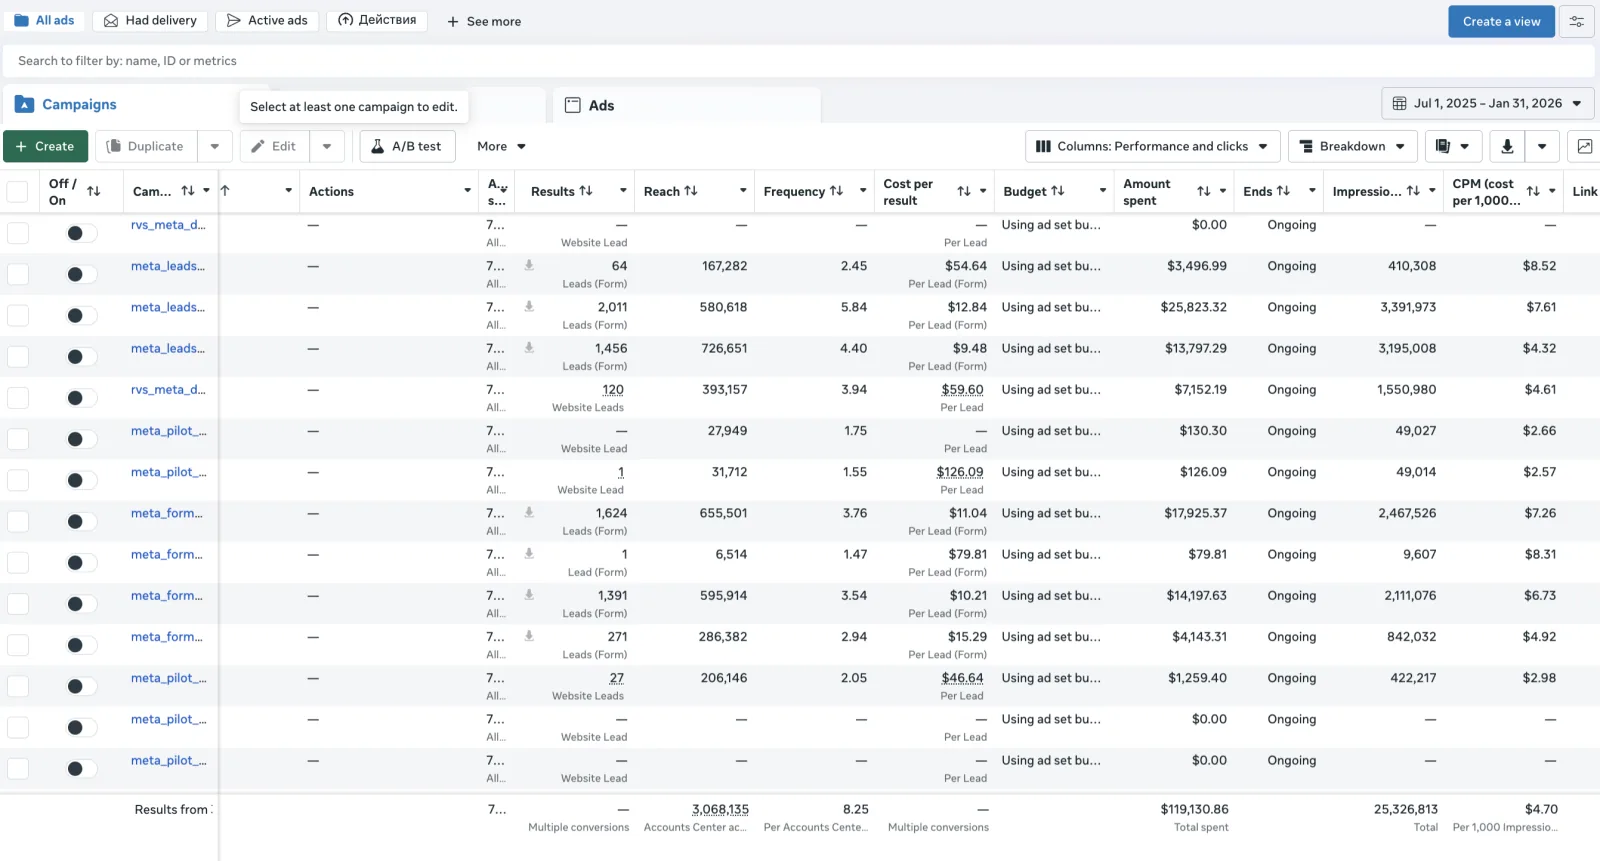This screenshot has width=1600, height=861.
Task: Sort by Off / On column arrows
Action: [94, 191]
